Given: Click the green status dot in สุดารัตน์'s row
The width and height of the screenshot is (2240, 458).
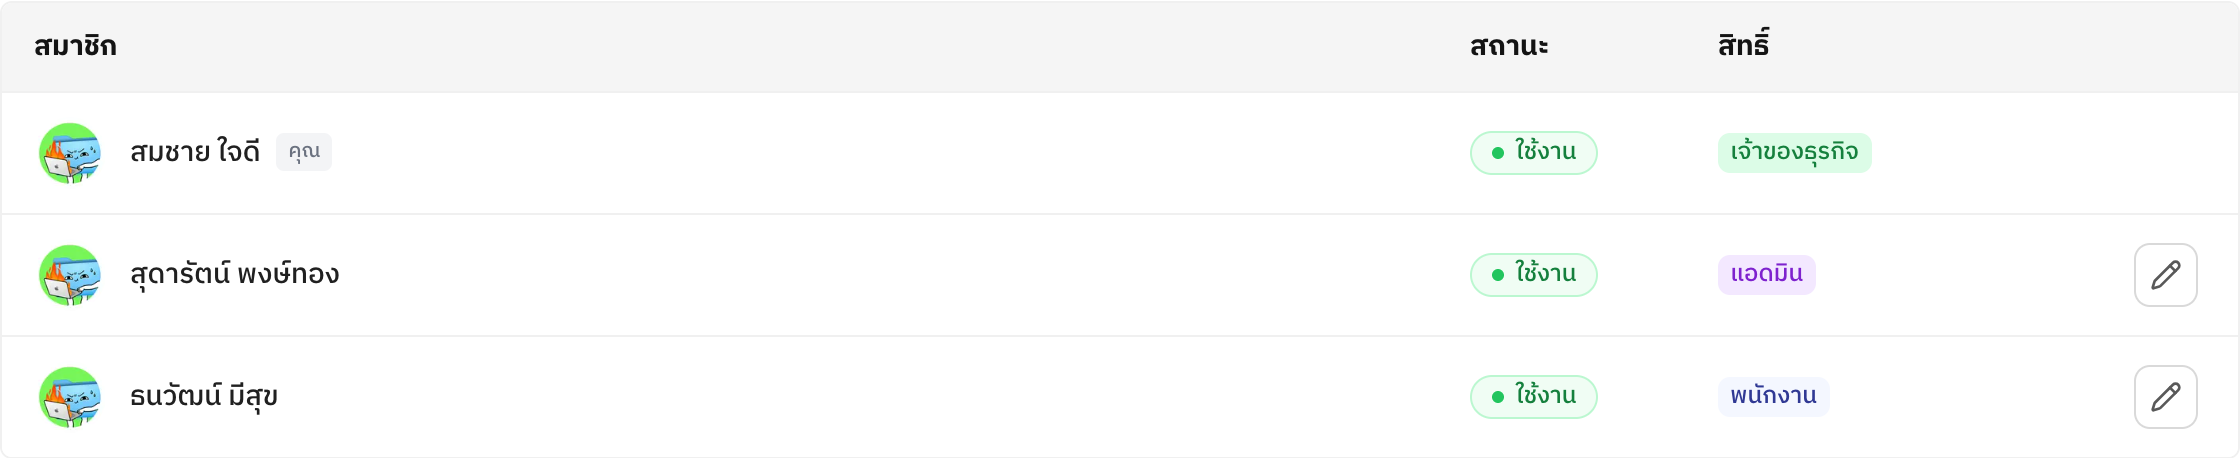Looking at the screenshot, I should (1498, 275).
